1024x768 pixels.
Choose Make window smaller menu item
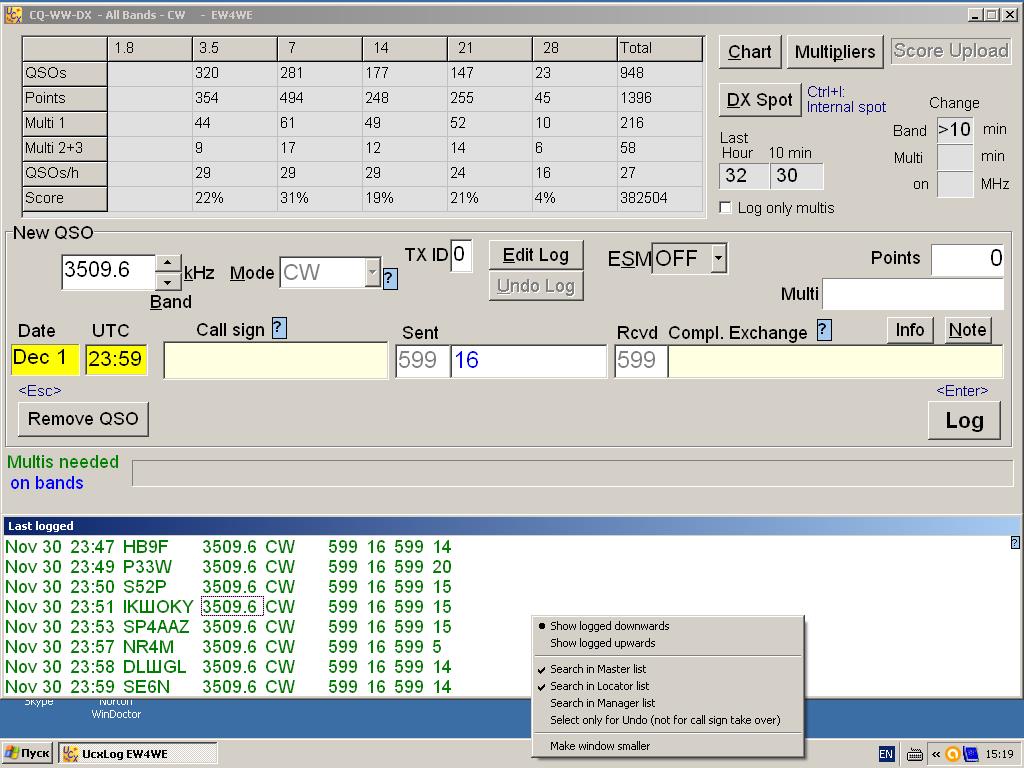599,746
